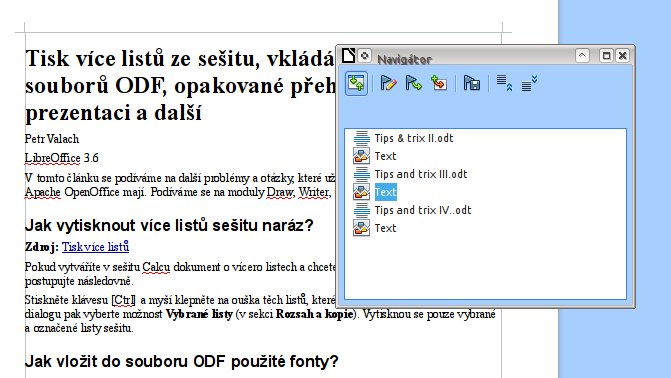This screenshot has width=671, height=378.
Task: Click document icon in Navigator title bar
Action: 348,55
